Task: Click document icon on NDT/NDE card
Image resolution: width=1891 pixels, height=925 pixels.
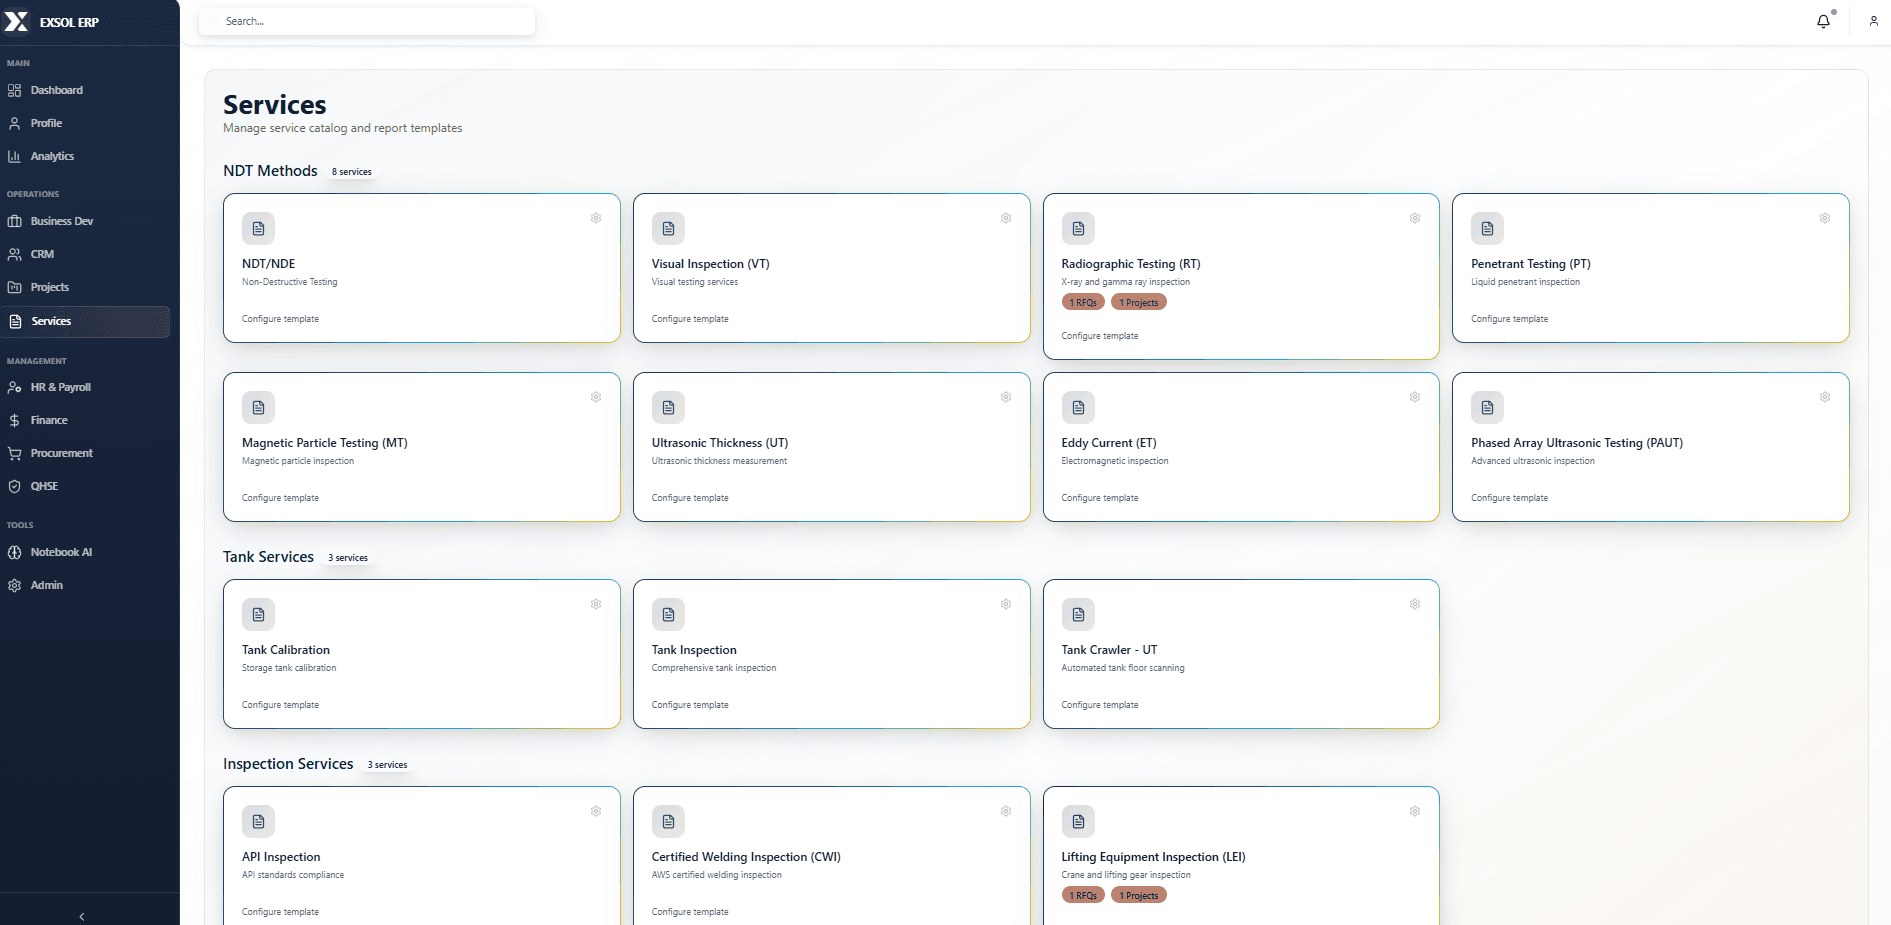Action: (x=258, y=229)
